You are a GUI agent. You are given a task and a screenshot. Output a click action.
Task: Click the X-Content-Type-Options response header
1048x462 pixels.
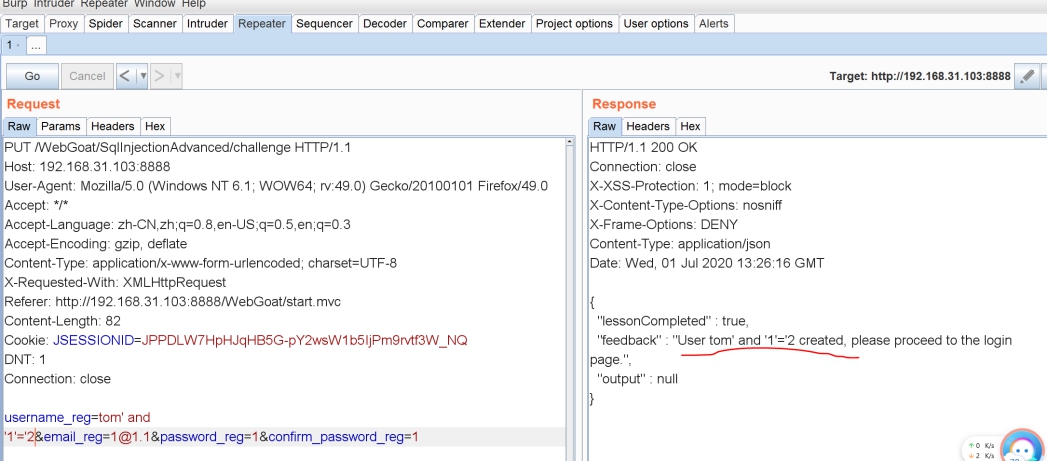686,205
